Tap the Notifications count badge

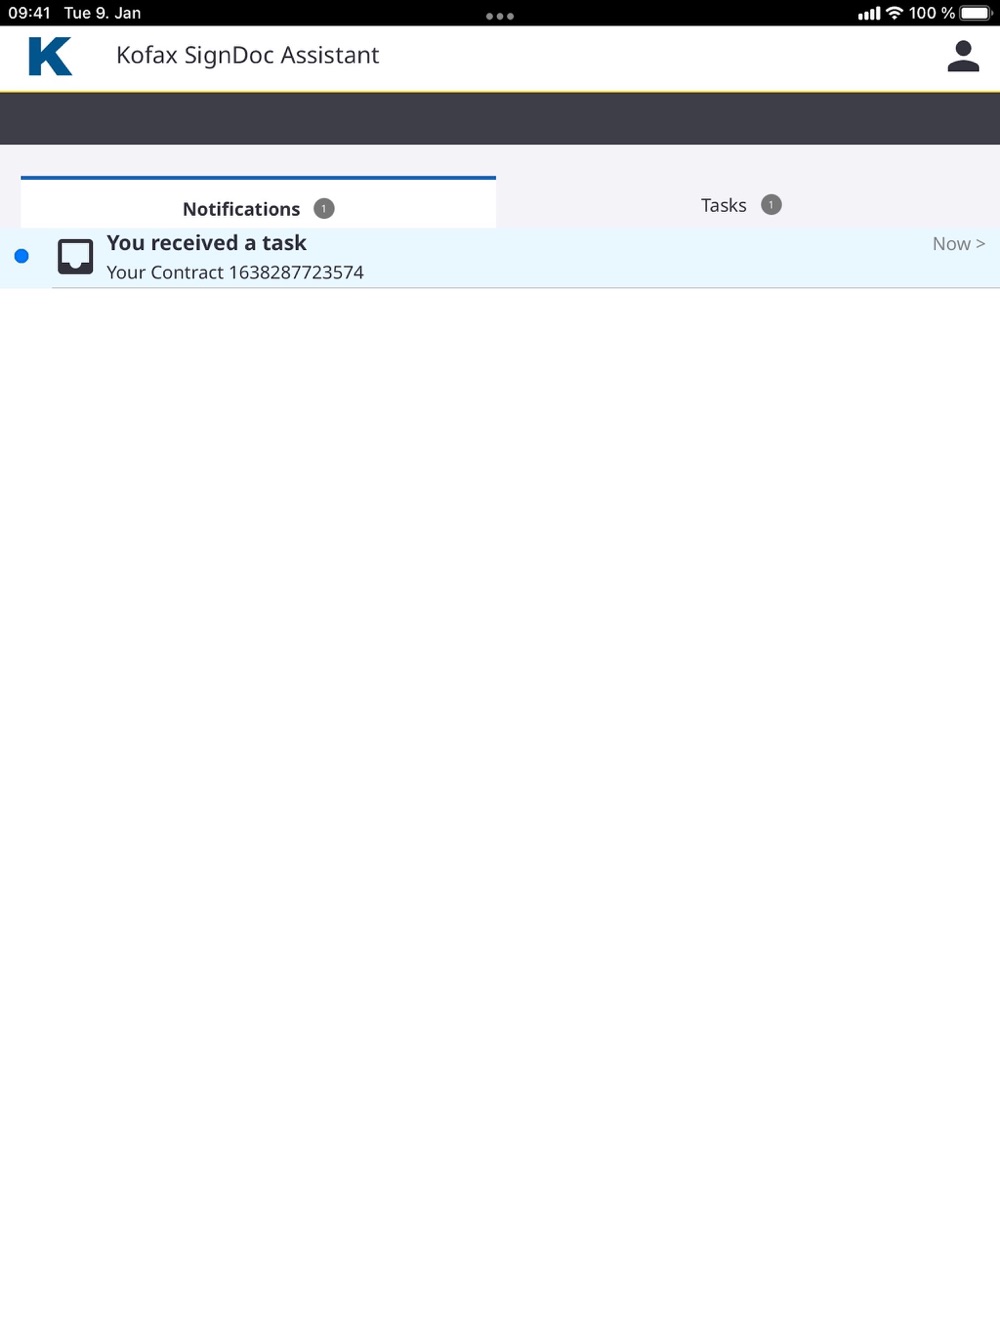point(324,208)
